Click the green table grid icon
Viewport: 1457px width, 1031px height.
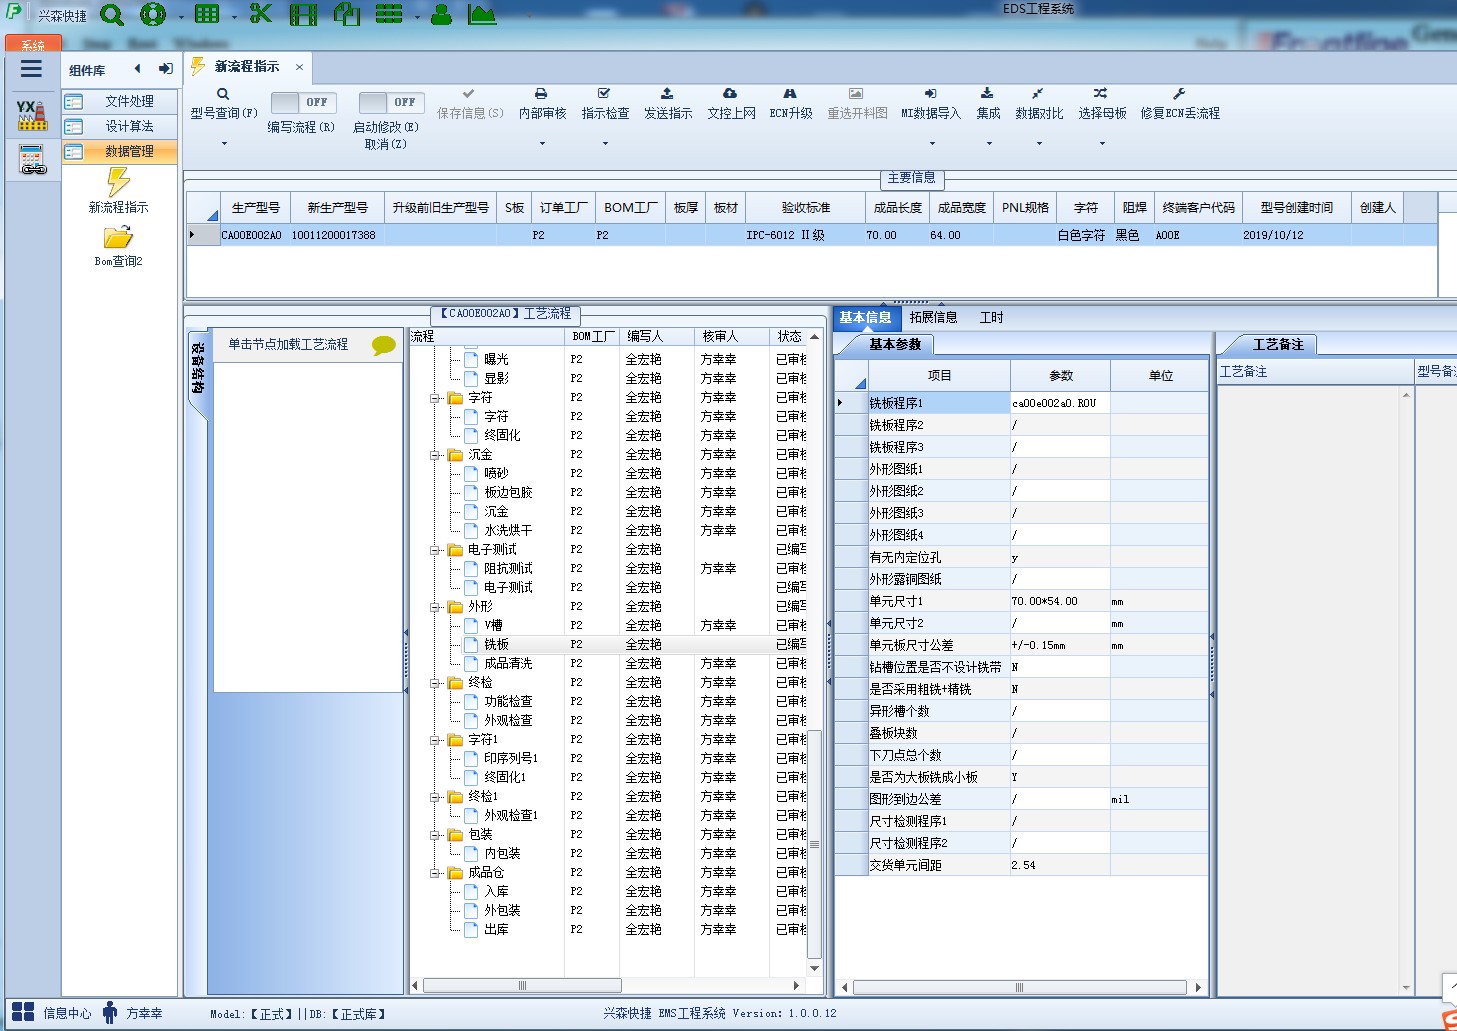(207, 14)
